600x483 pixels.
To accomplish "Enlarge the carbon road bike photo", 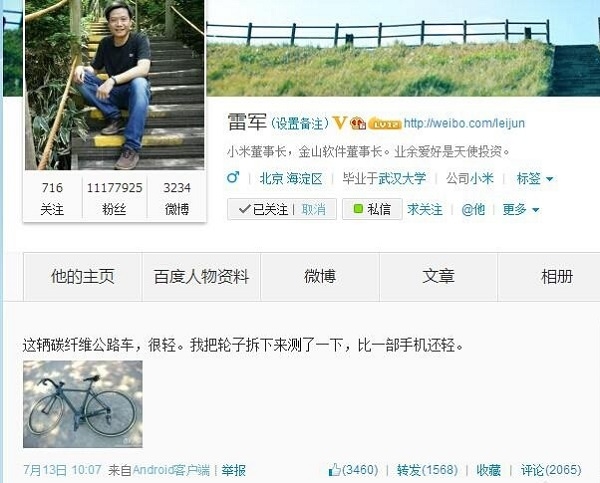I will (x=83, y=404).
